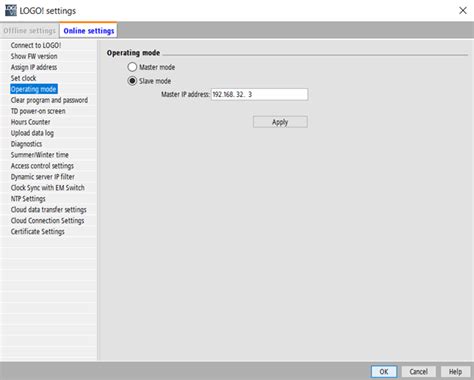The height and width of the screenshot is (380, 474).
Task: Open Cloud data transfer settings
Action: pyautogui.click(x=49, y=210)
